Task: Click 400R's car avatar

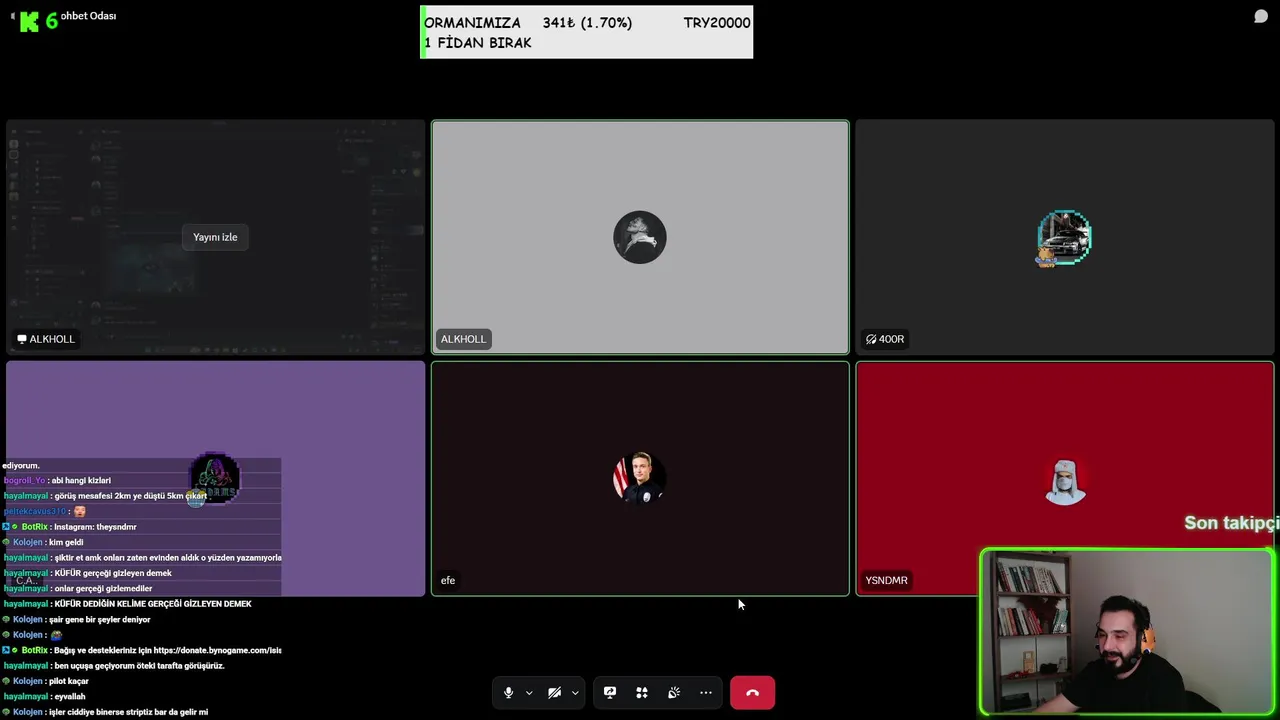Action: pyautogui.click(x=1065, y=237)
